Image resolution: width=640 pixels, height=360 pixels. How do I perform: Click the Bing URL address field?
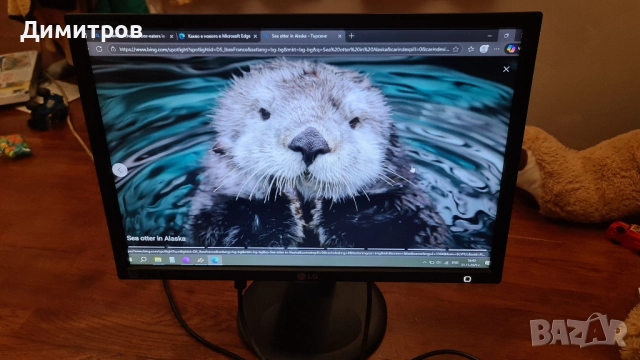(284, 49)
